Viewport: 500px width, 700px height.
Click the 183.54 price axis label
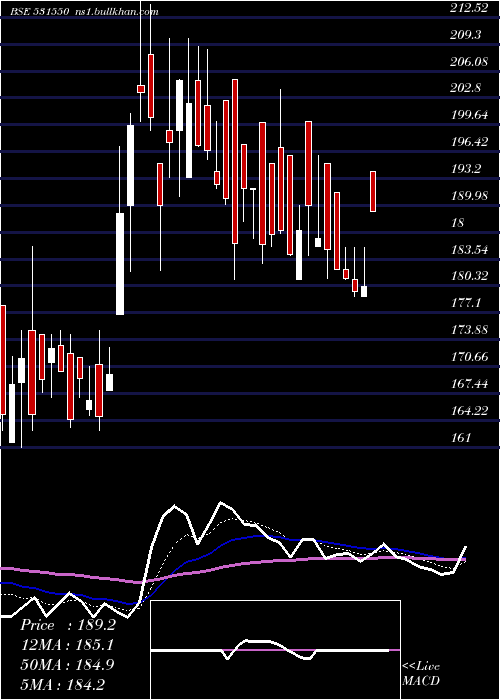tap(468, 250)
